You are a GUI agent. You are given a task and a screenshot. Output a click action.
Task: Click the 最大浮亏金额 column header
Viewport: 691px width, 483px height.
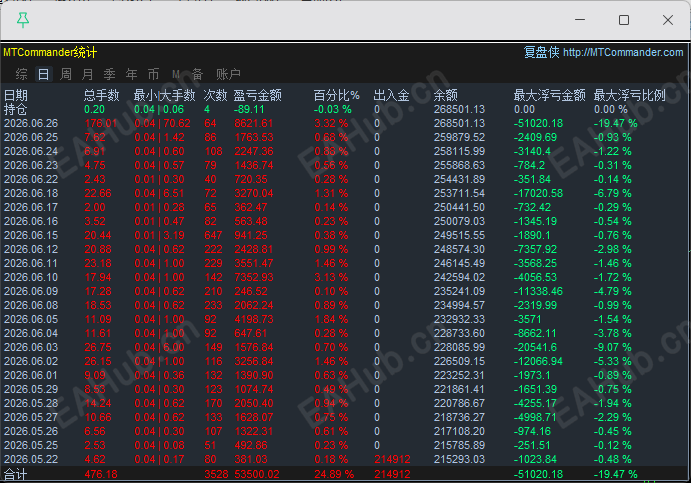(550, 95)
